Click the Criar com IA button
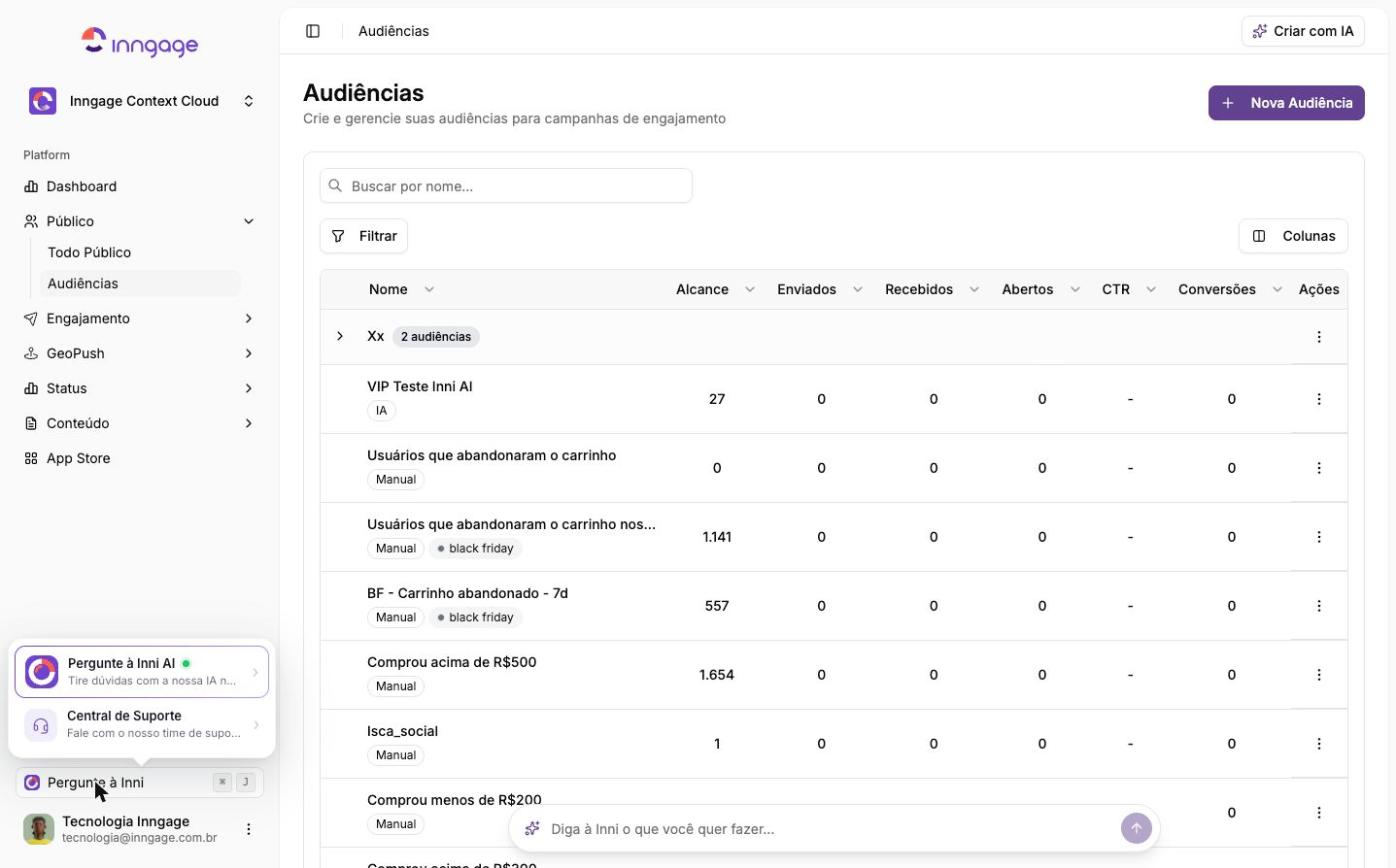Screen dimensions: 1396x868 coord(1303,31)
